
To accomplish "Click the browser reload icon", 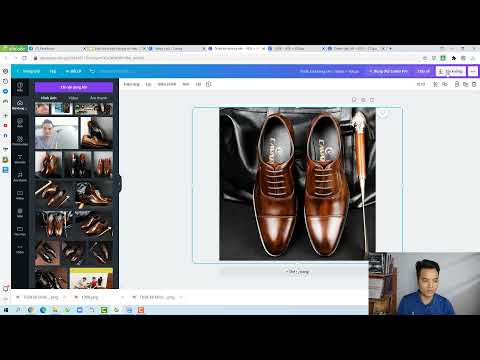I will [24, 58].
